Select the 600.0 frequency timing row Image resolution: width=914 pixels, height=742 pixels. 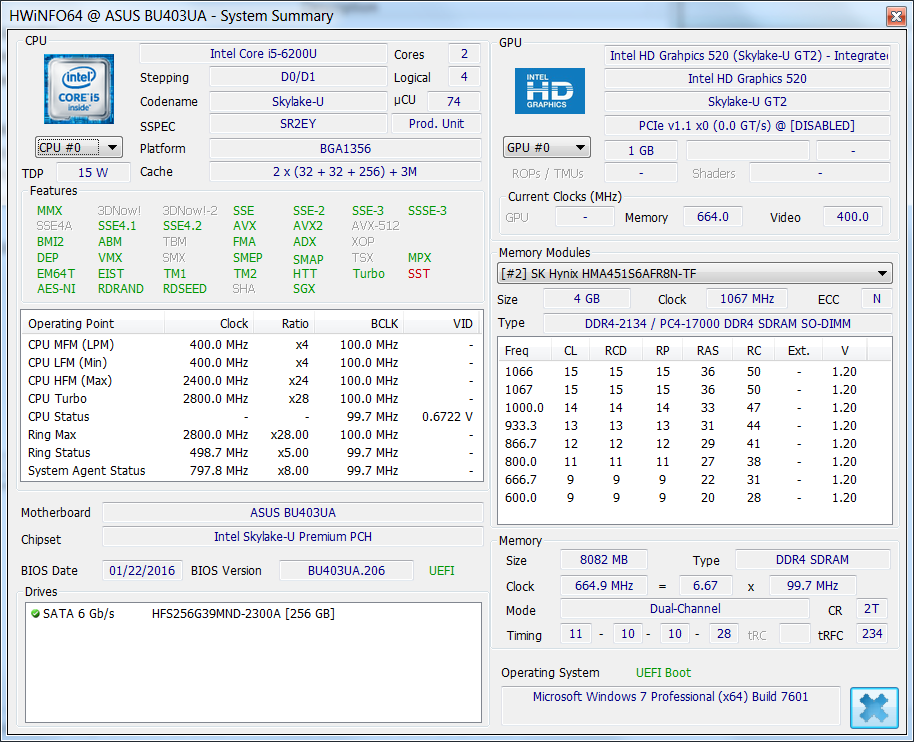pos(694,498)
